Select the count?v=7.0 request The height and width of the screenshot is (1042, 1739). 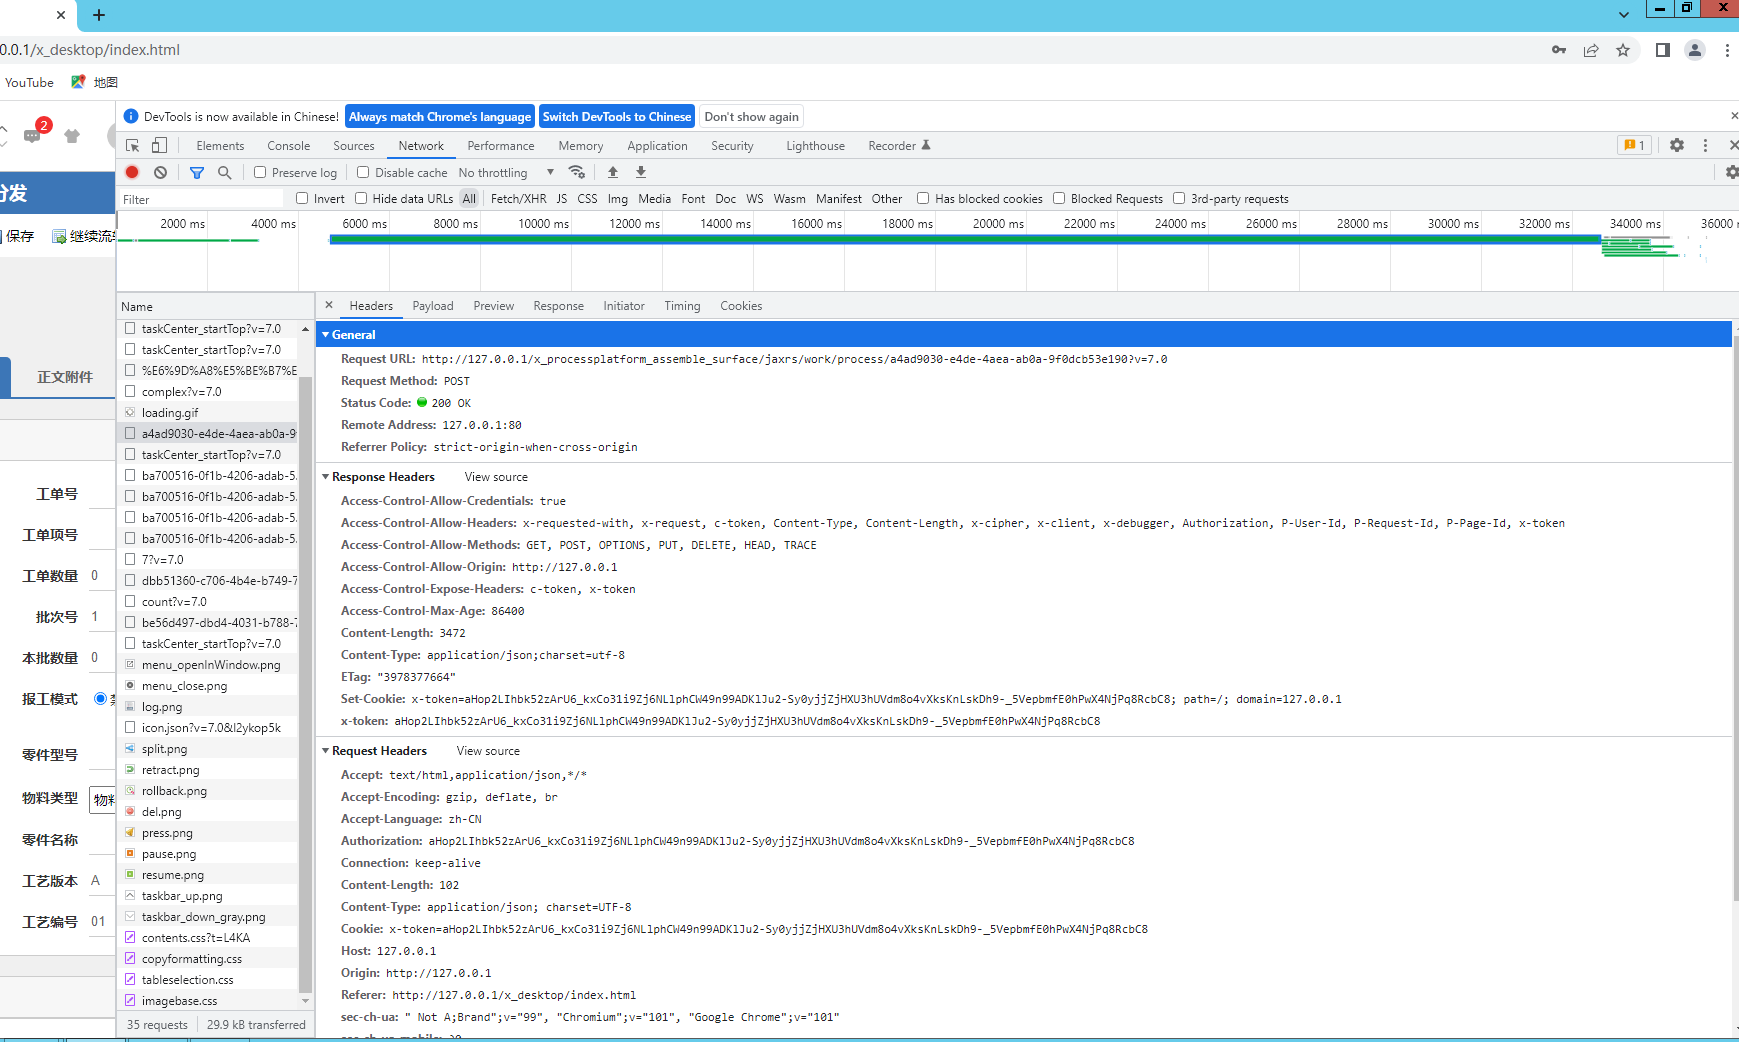click(208, 602)
